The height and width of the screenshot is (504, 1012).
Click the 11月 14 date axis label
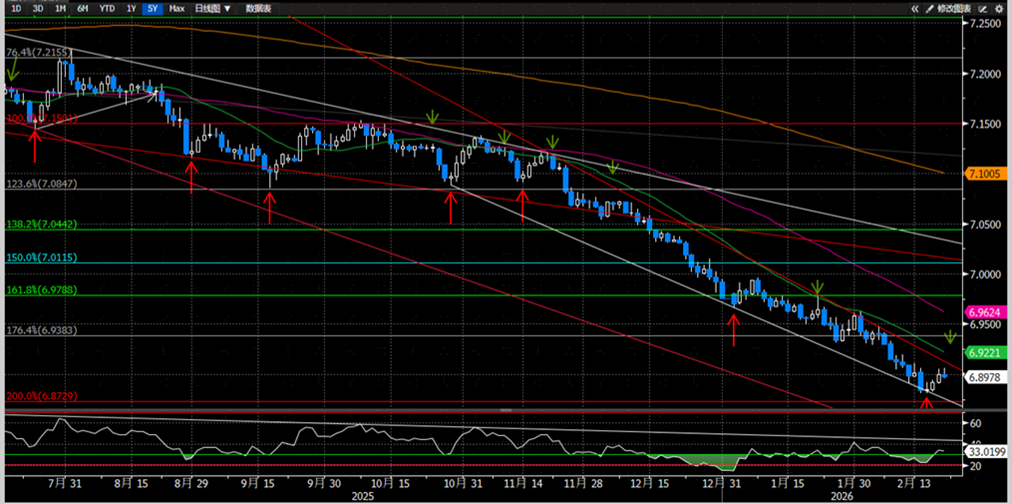523,482
